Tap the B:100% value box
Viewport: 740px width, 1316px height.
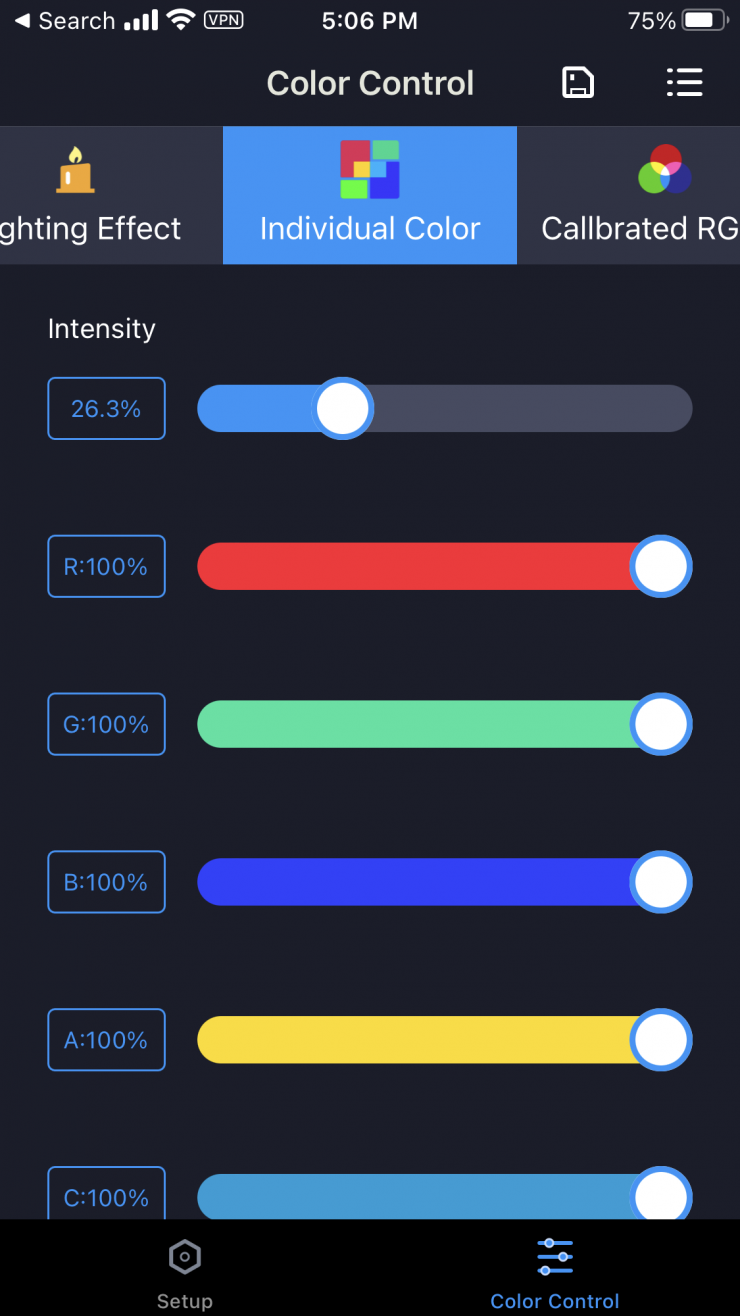tap(106, 882)
